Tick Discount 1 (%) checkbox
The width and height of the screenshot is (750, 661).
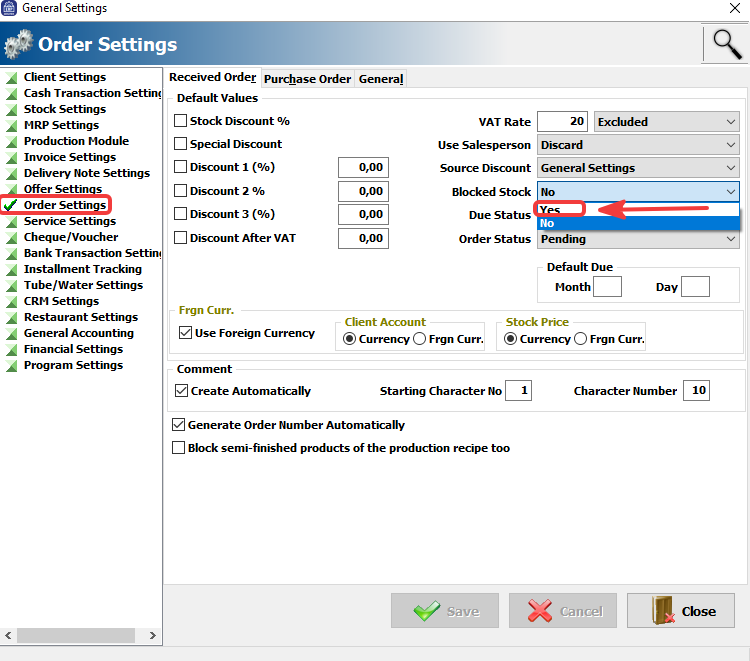(180, 166)
